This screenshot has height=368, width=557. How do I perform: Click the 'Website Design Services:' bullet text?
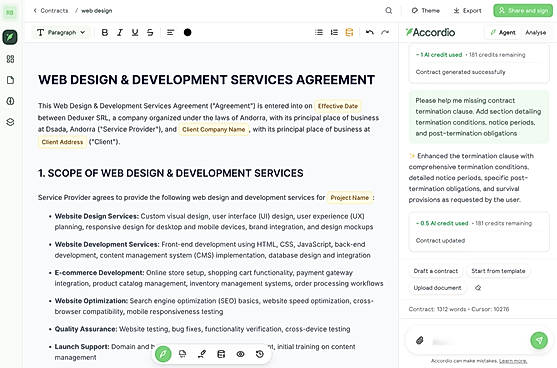coord(97,216)
